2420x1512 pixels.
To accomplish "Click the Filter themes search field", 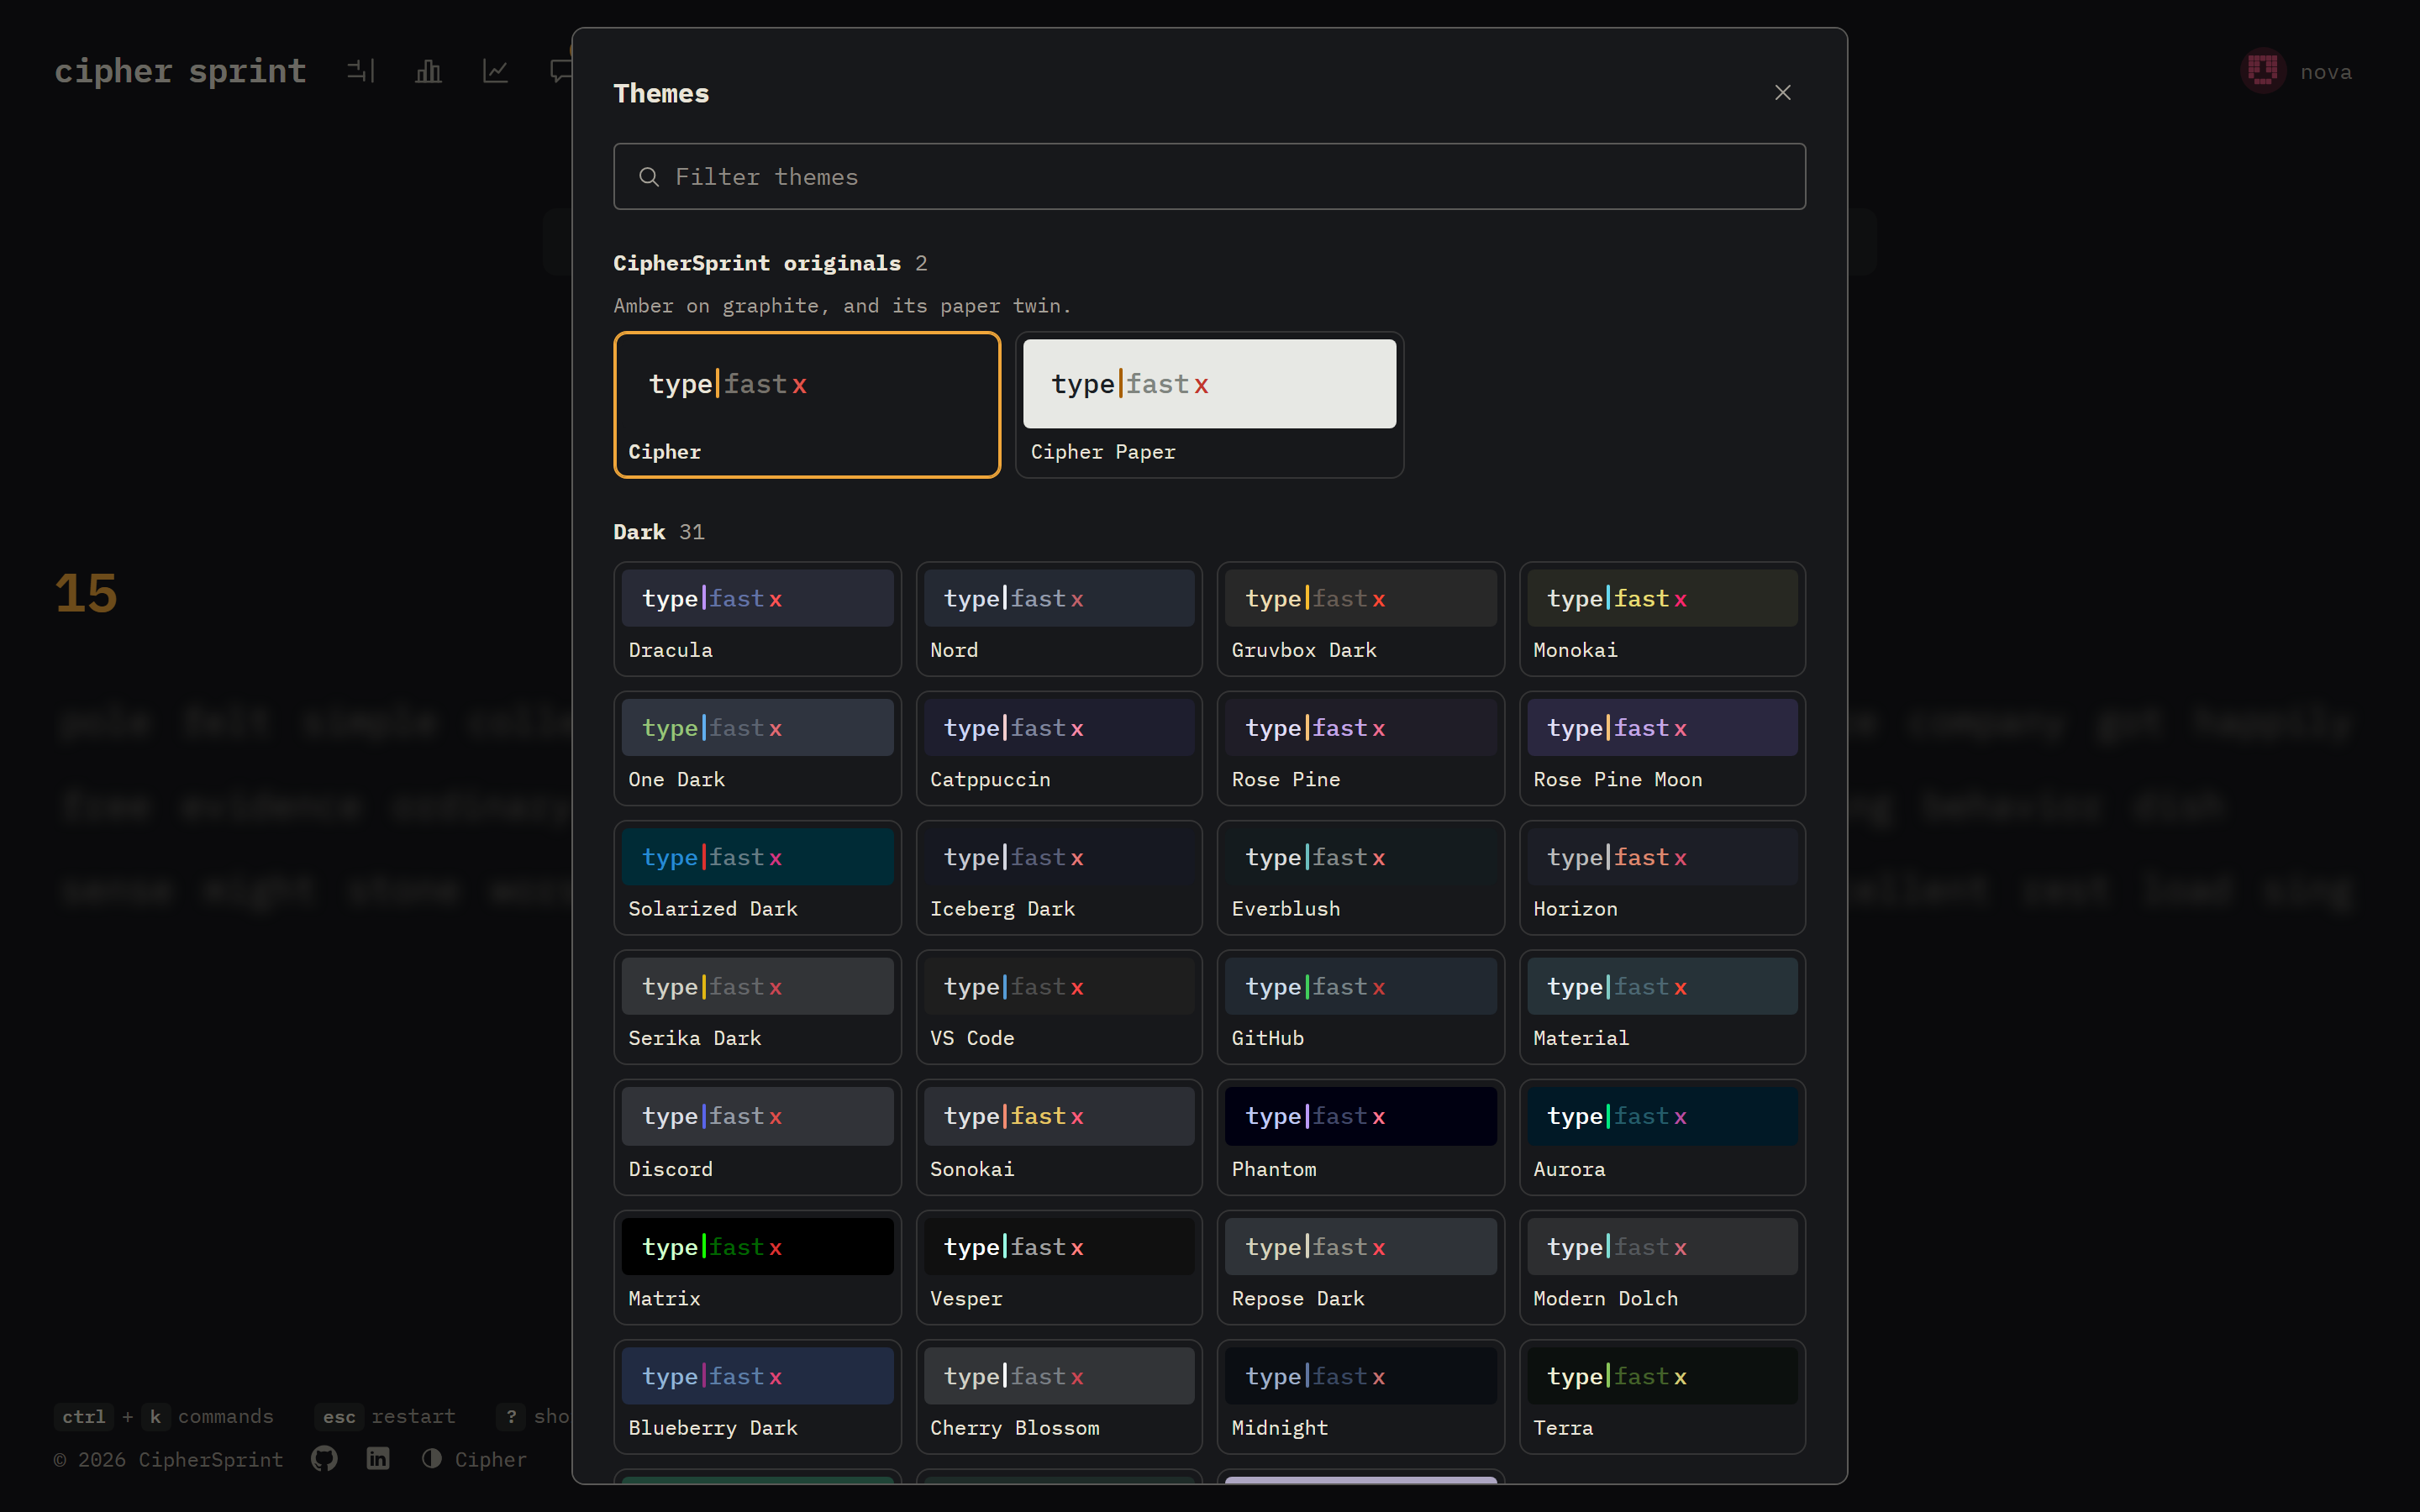I will [1209, 177].
